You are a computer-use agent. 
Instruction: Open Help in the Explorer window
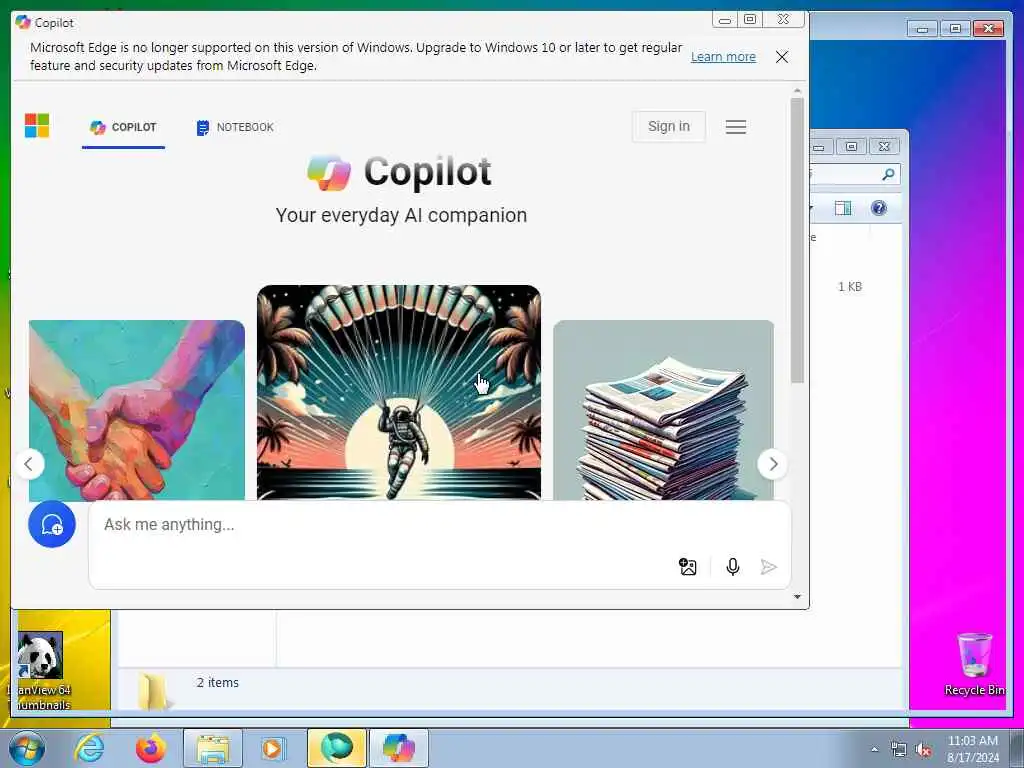point(879,208)
